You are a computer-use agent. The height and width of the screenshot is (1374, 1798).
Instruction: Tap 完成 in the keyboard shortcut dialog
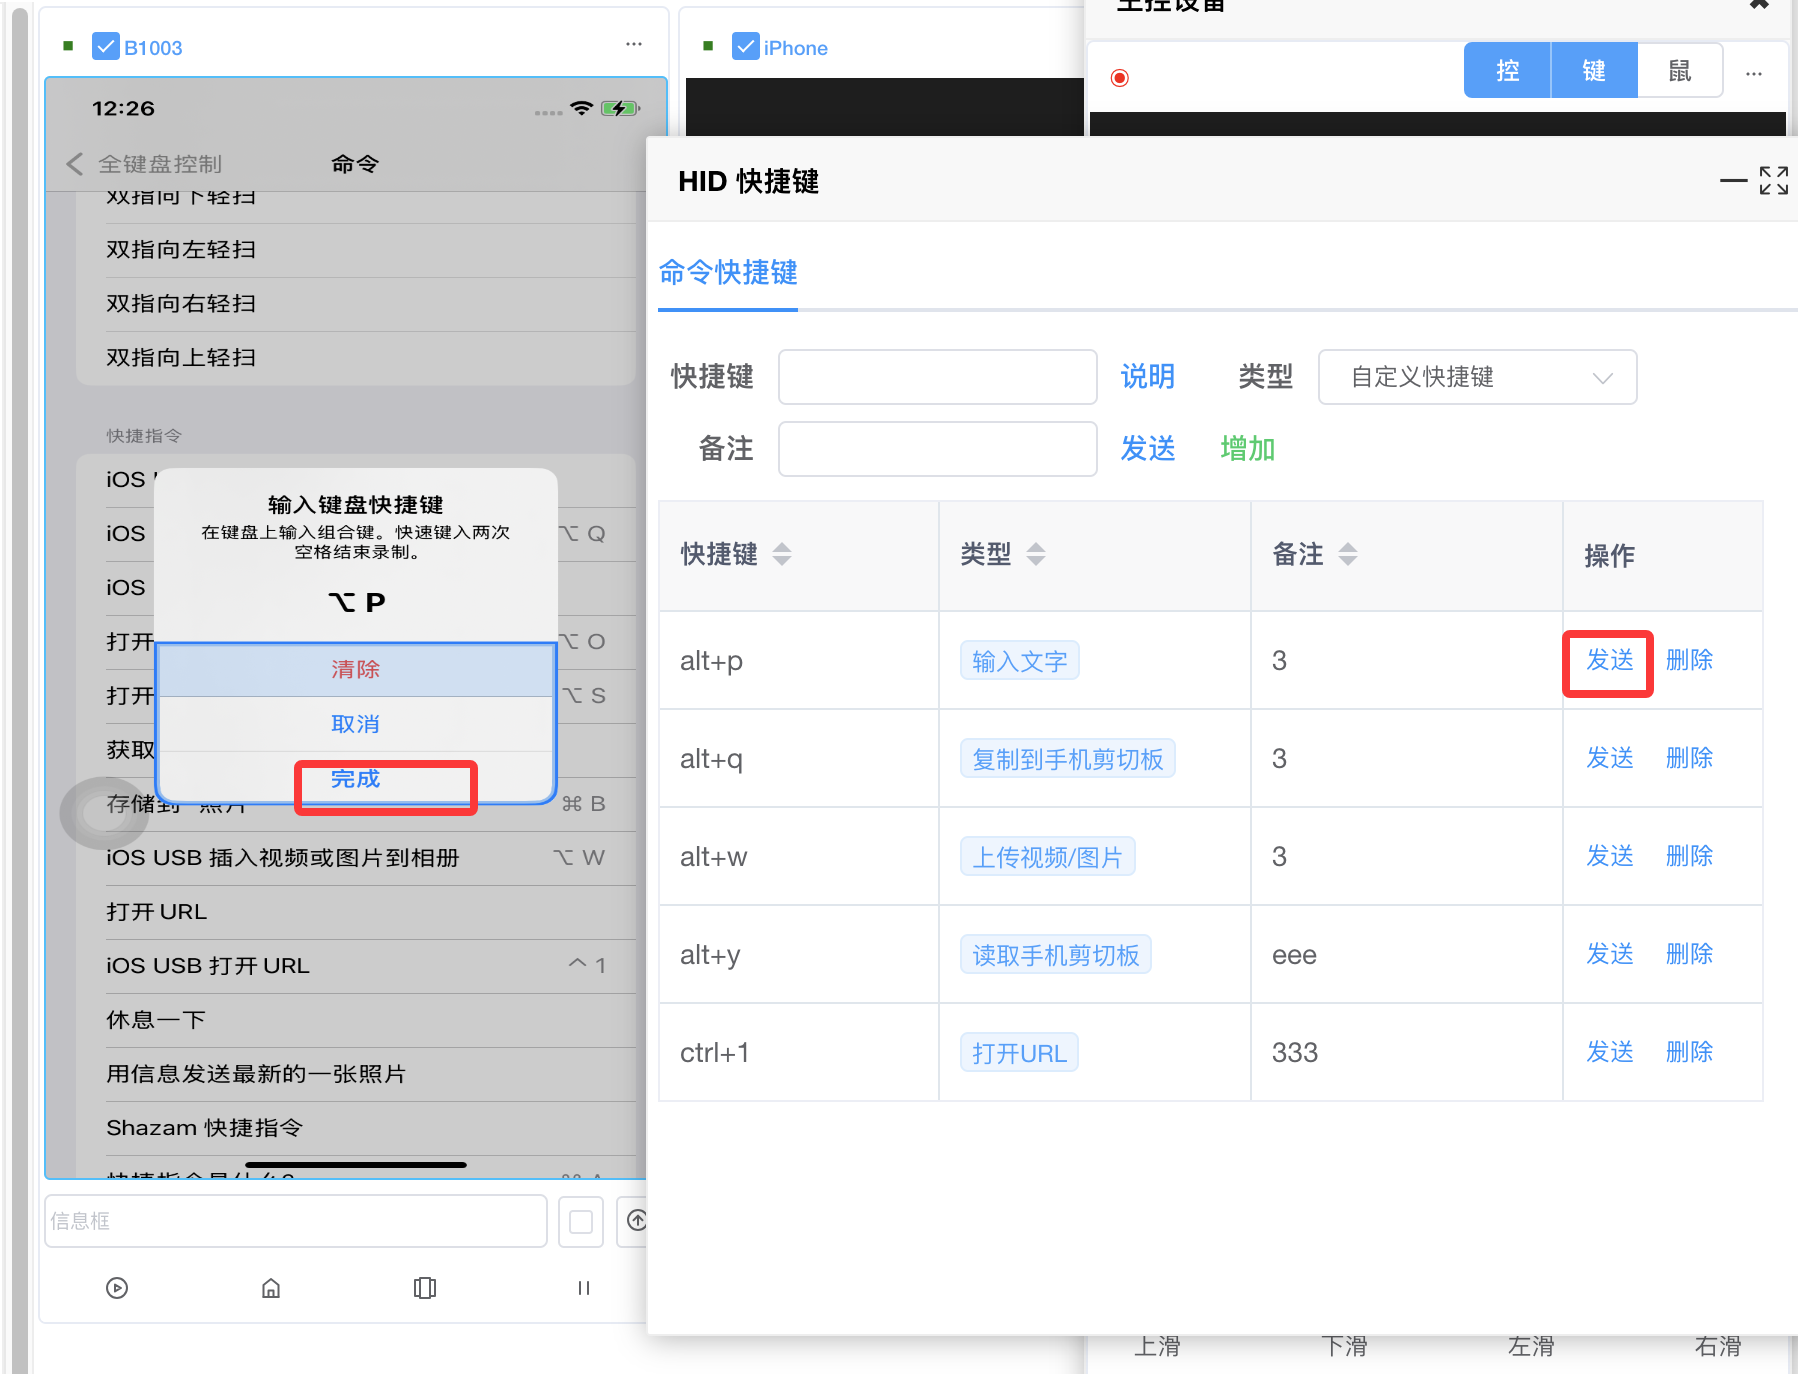click(356, 779)
